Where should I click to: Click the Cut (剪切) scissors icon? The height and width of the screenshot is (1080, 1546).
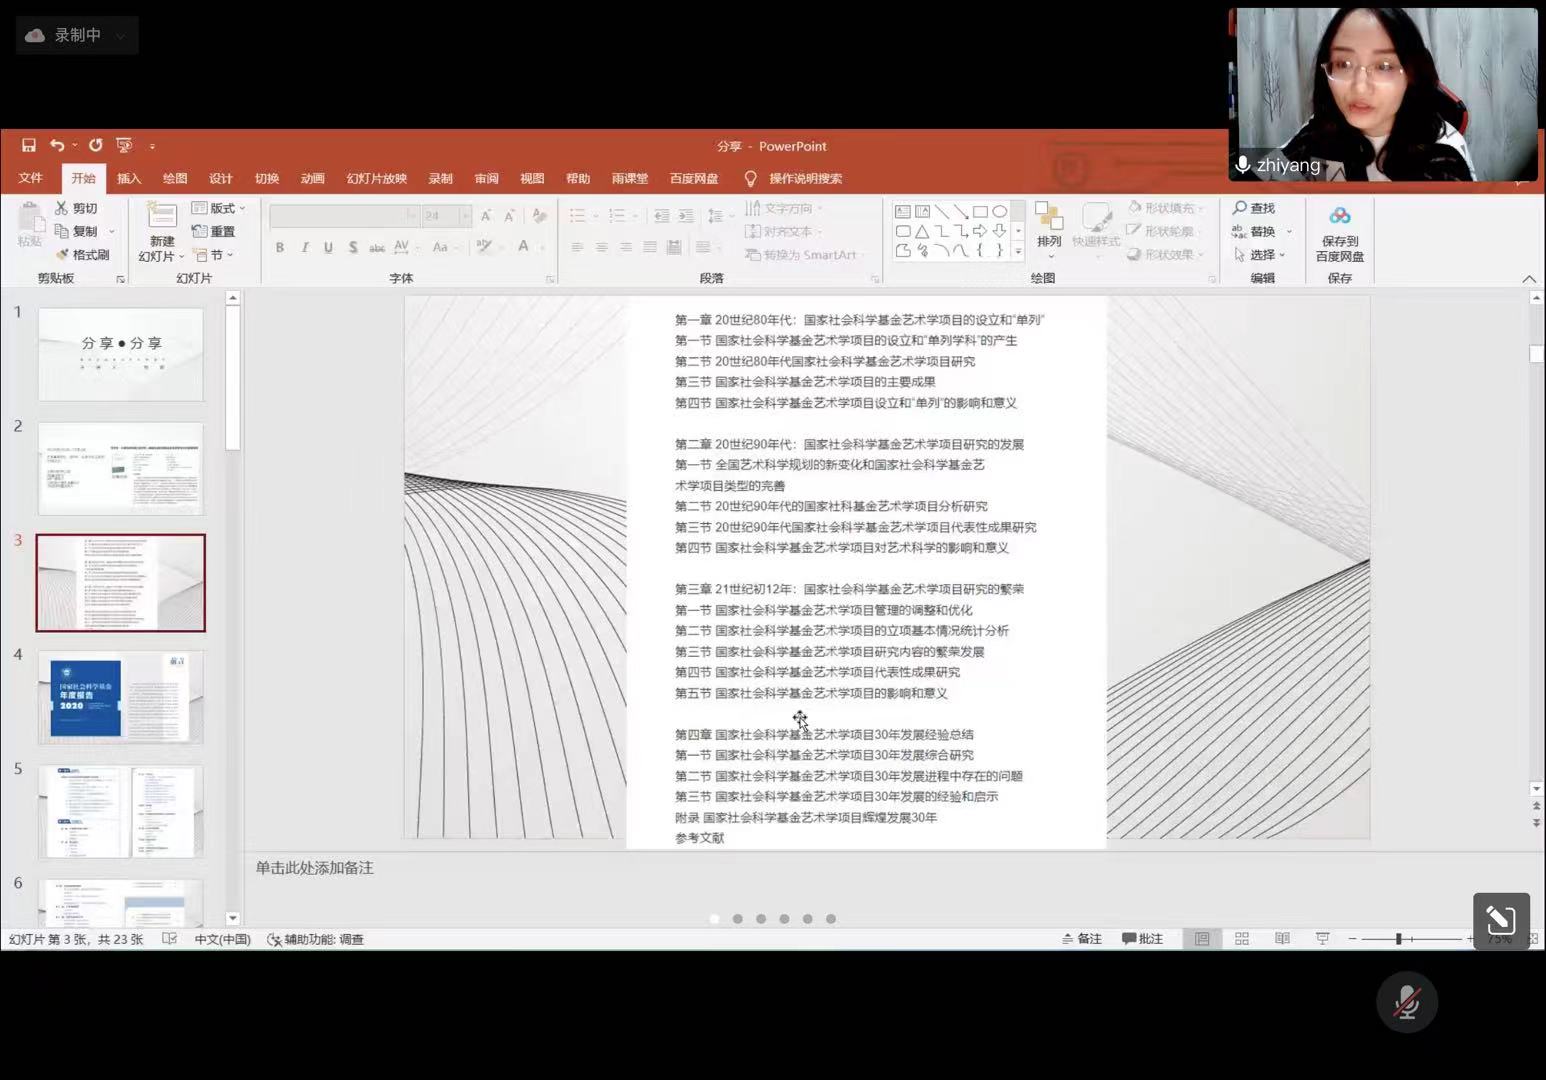62,208
